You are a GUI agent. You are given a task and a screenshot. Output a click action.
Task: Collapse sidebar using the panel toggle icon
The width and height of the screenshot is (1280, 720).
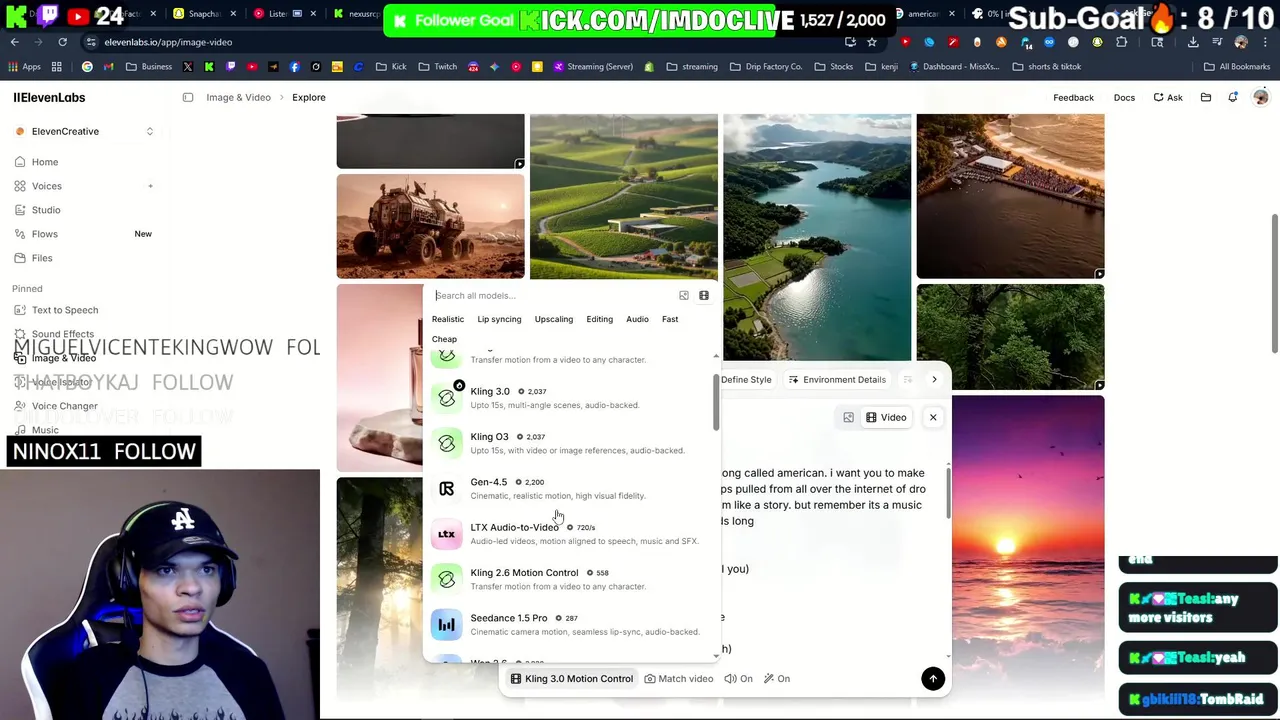coord(188,97)
